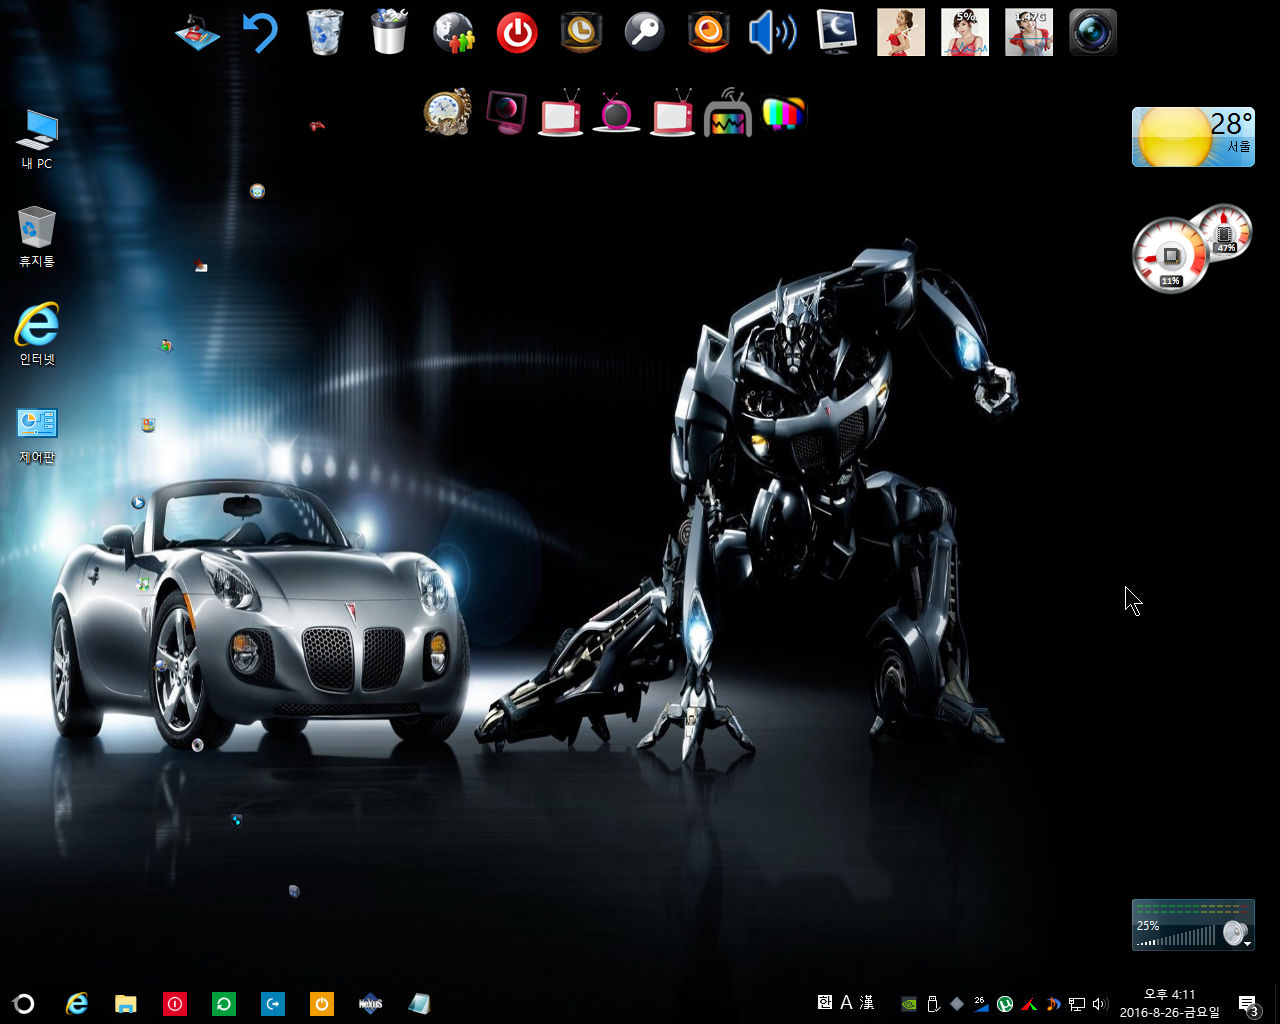Image resolution: width=1280 pixels, height=1024 pixels.
Task: Click the 漢 hanja conversion indicator
Action: [x=867, y=1002]
